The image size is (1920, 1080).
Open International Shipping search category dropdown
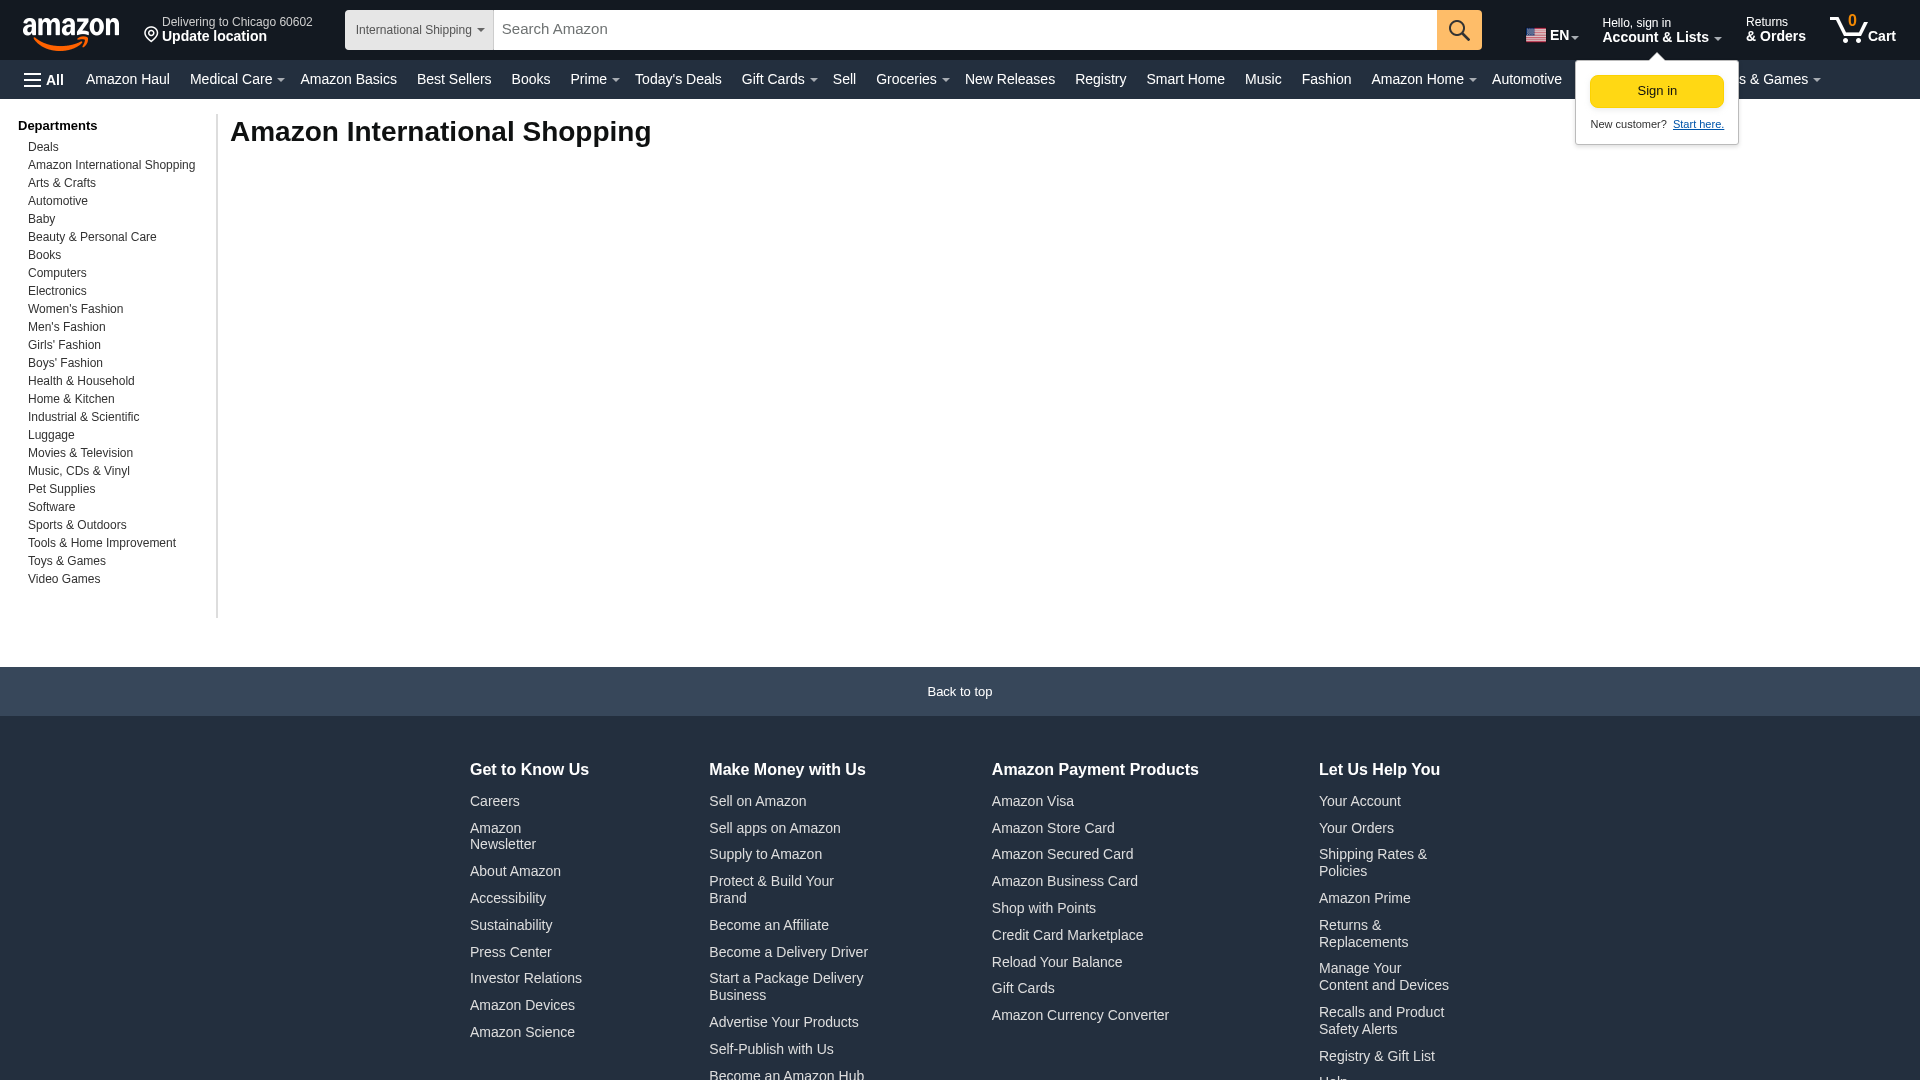pyautogui.click(x=419, y=30)
